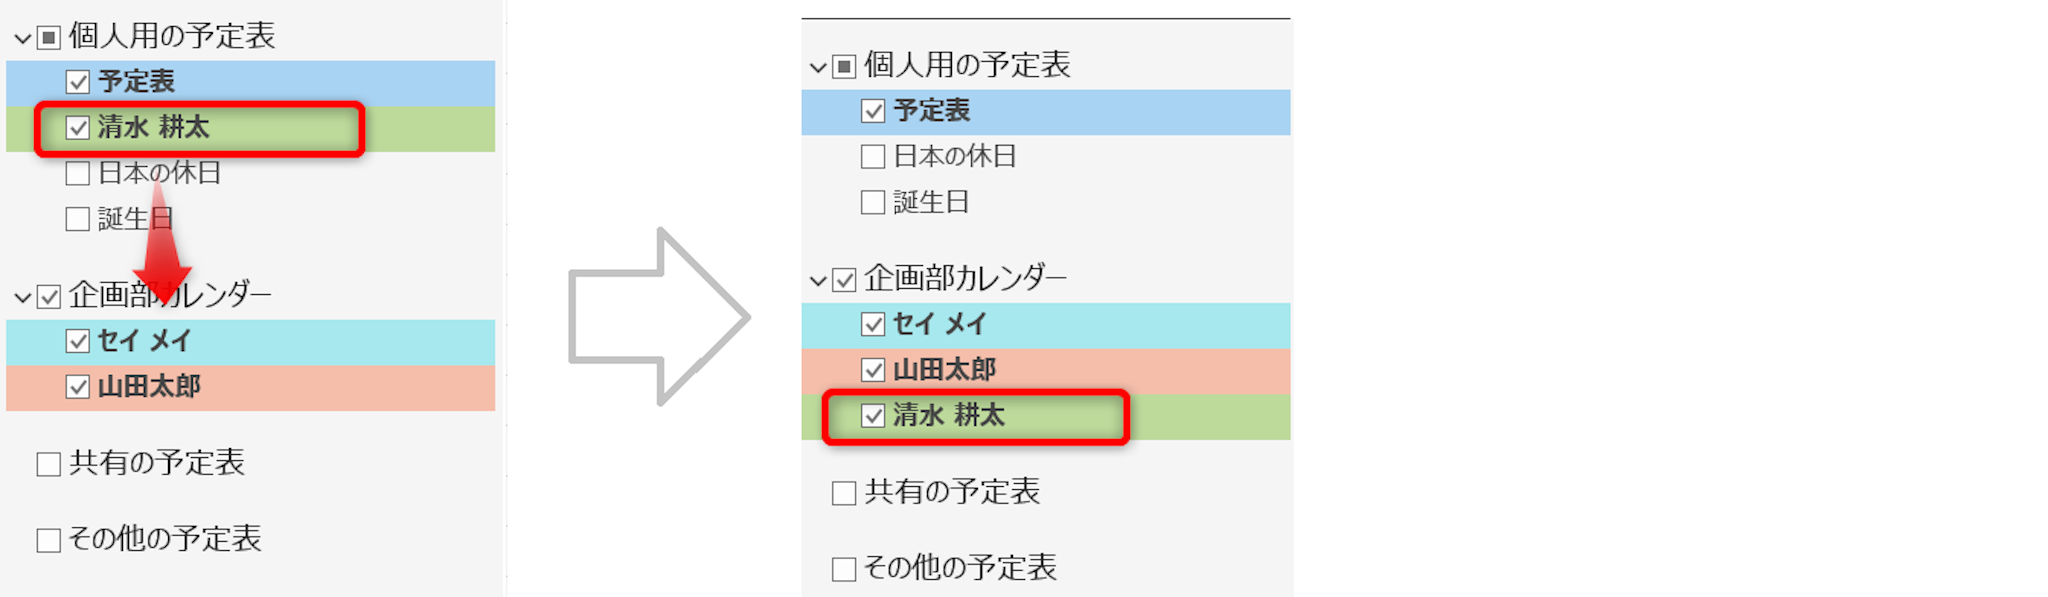Collapse 企画部カレンダー group in left list

(x=22, y=297)
